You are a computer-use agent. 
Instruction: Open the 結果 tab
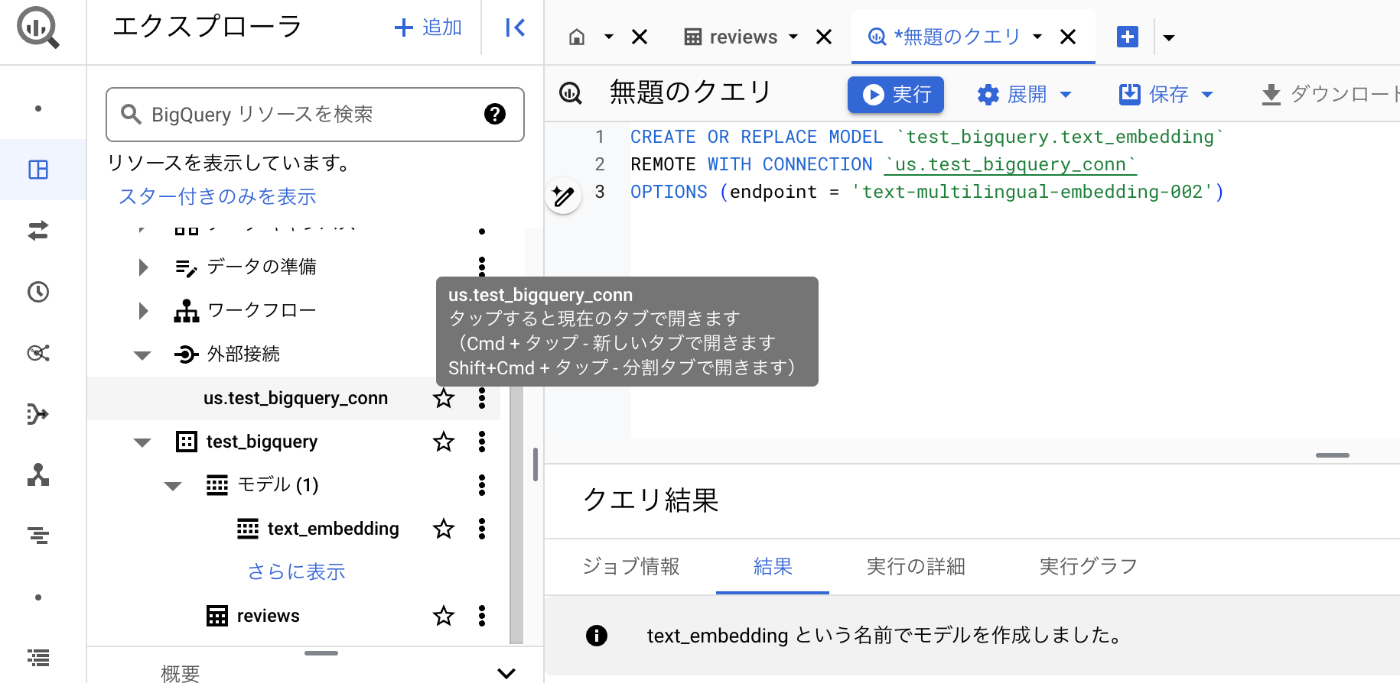click(x=773, y=566)
